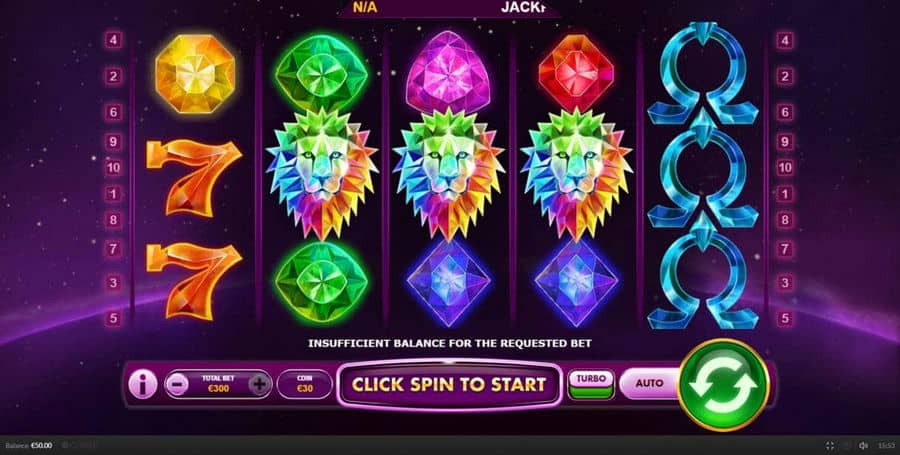Open the coin value €30 selector

(x=304, y=384)
